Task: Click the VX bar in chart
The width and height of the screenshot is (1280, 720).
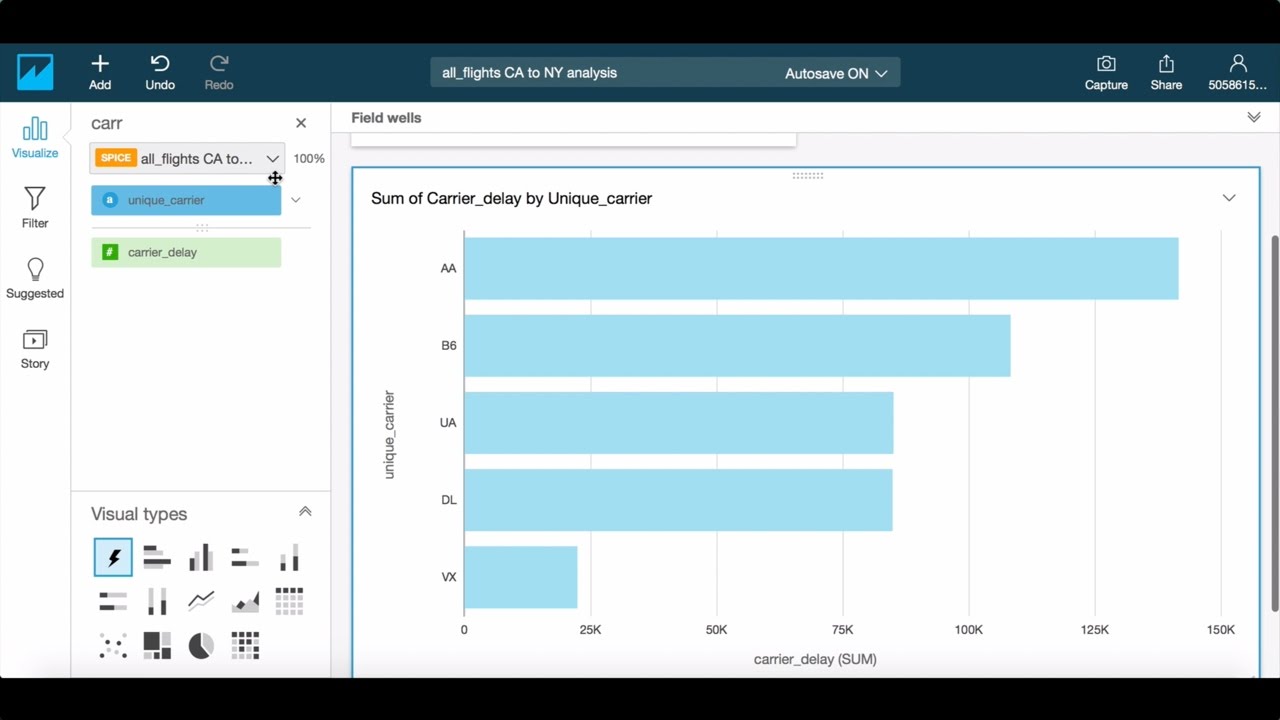Action: click(521, 577)
